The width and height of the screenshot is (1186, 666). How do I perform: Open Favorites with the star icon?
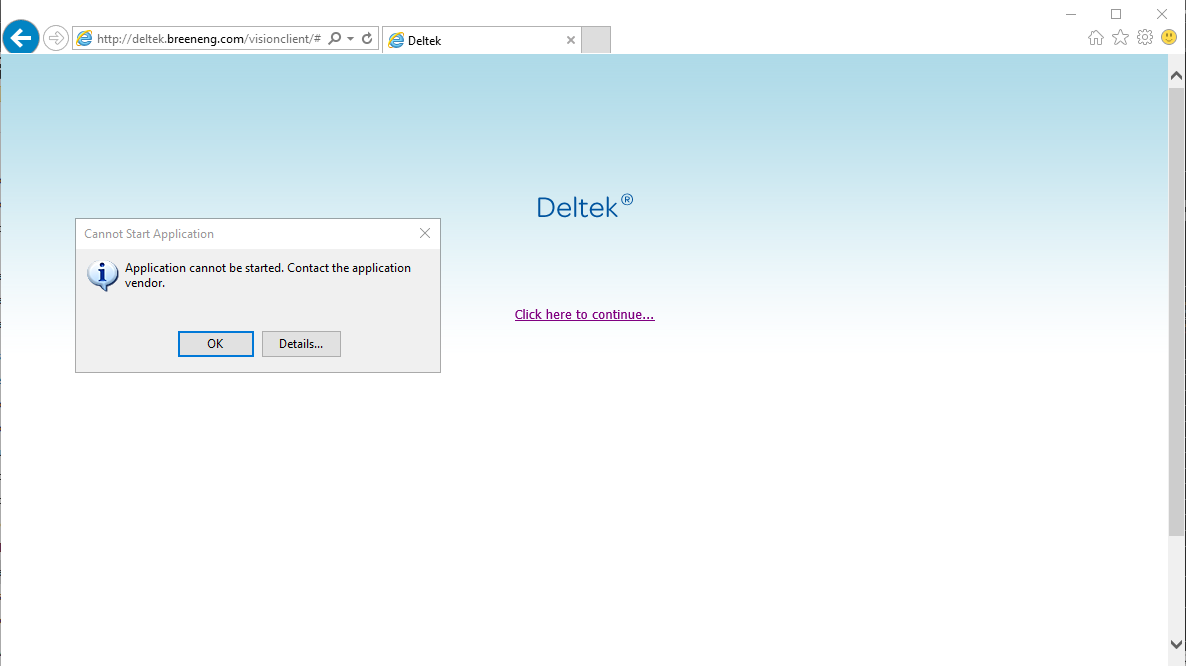point(1120,38)
